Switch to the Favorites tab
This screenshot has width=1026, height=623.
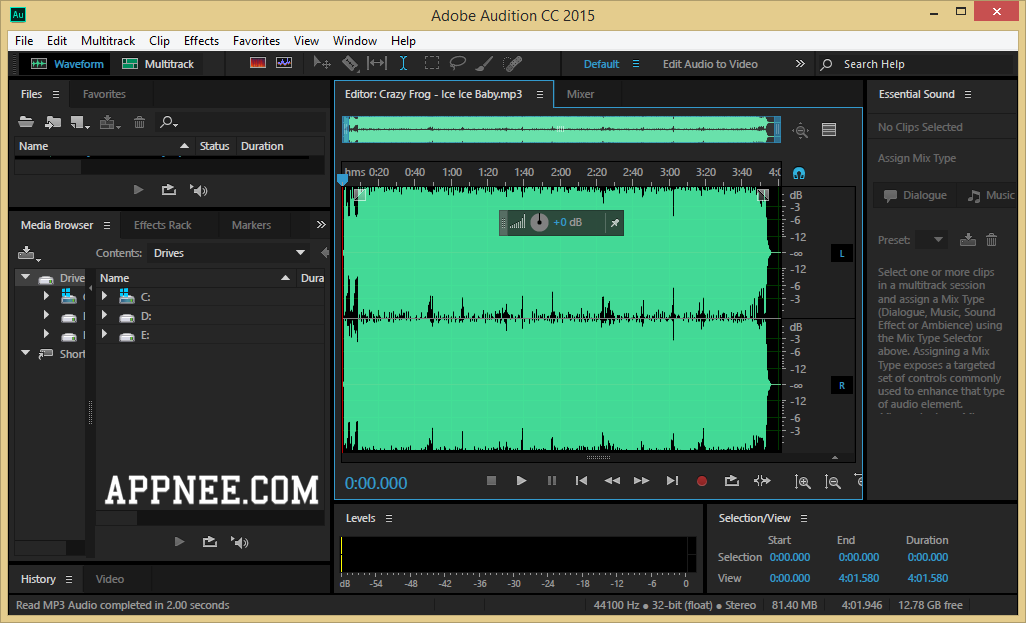click(104, 94)
